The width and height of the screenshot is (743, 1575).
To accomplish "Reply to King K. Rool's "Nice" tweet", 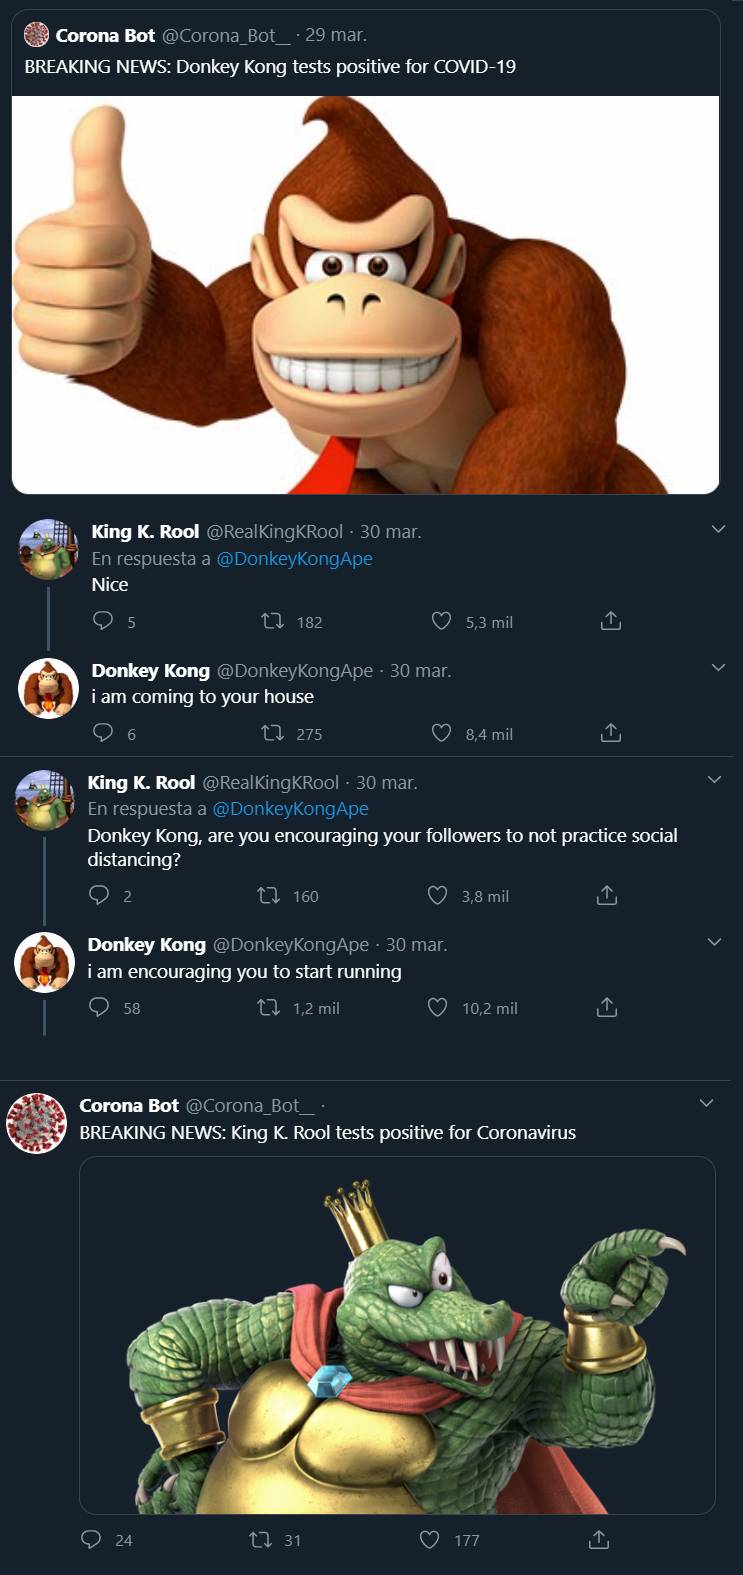I will tap(103, 621).
